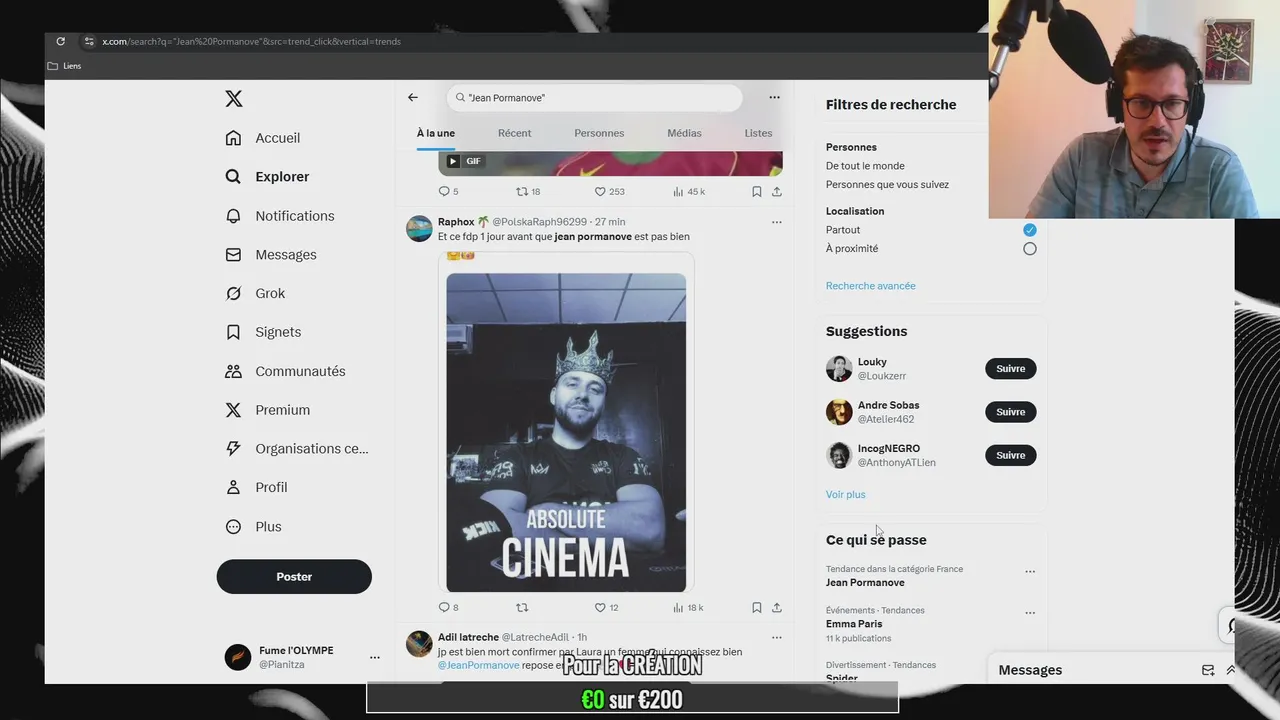Click the Communautés people icon
This screenshot has height=720, width=1280.
click(x=233, y=371)
